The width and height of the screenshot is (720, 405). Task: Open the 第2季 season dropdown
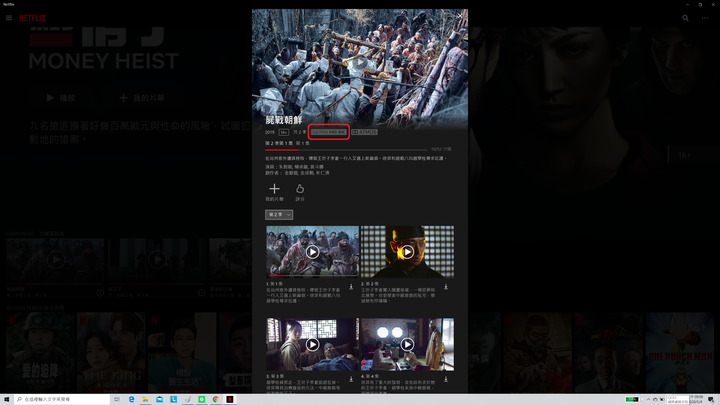tap(279, 214)
